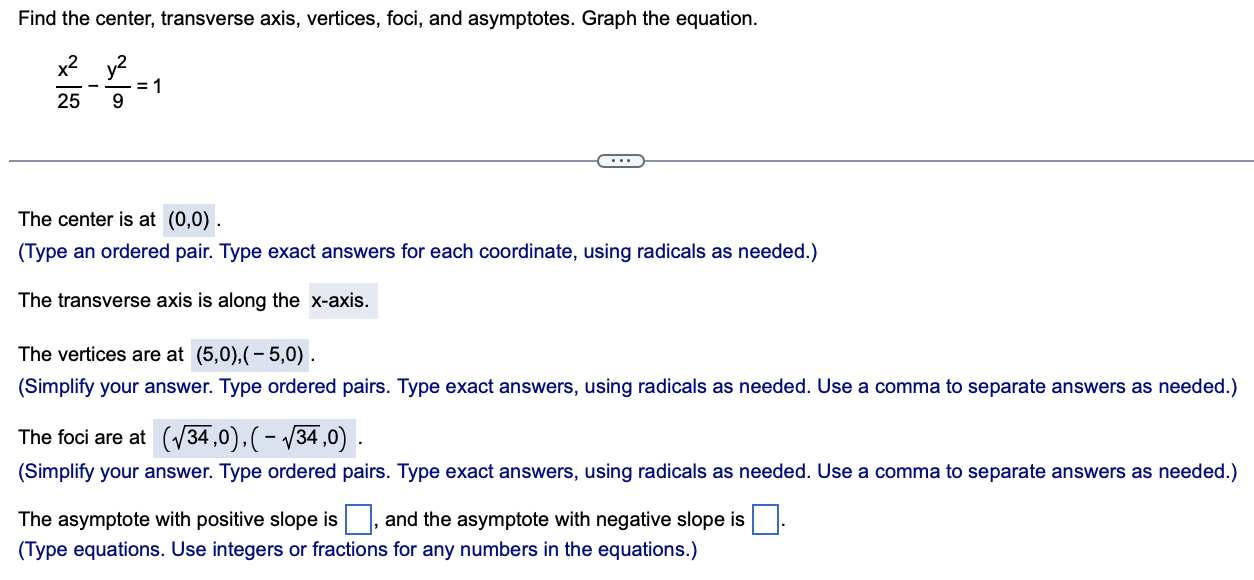Click 'The vertices are at' label
This screenshot has height=580, width=1254.
pyautogui.click(x=98, y=353)
